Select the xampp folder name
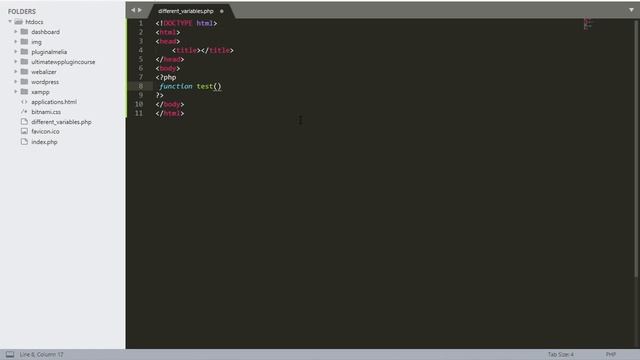 (40, 92)
